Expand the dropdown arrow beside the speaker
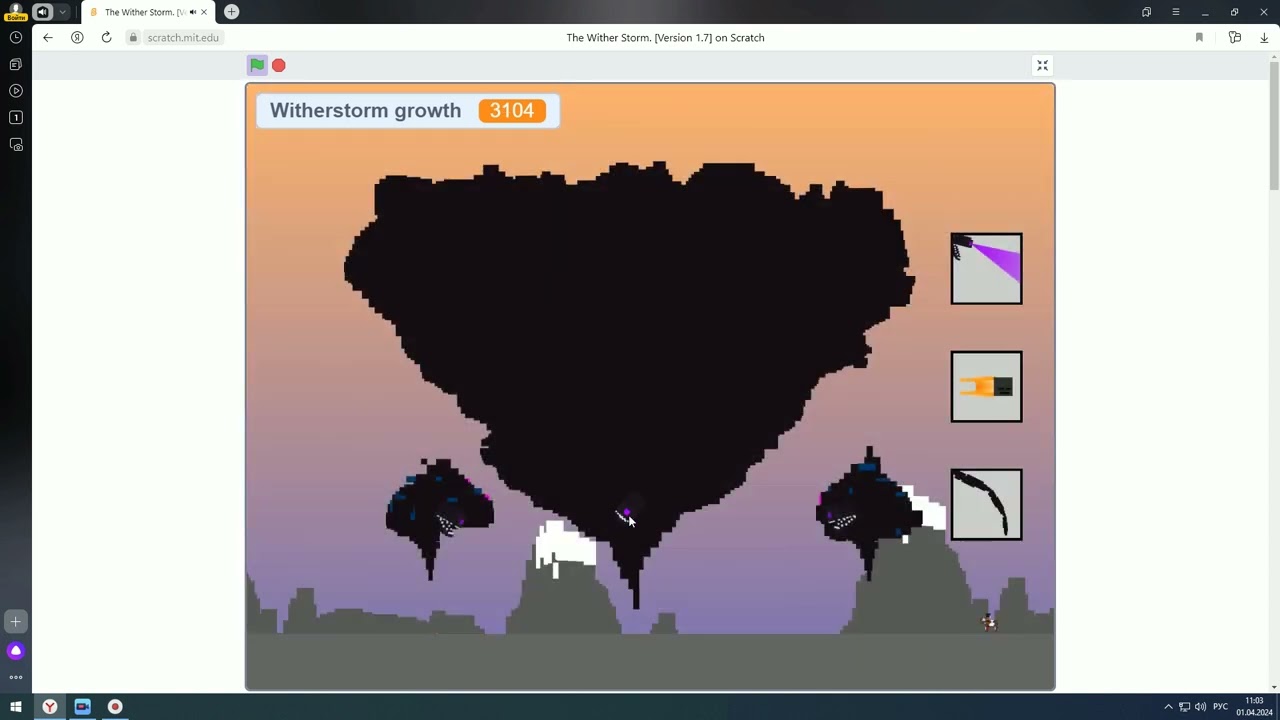This screenshot has width=1280, height=720. (x=62, y=12)
